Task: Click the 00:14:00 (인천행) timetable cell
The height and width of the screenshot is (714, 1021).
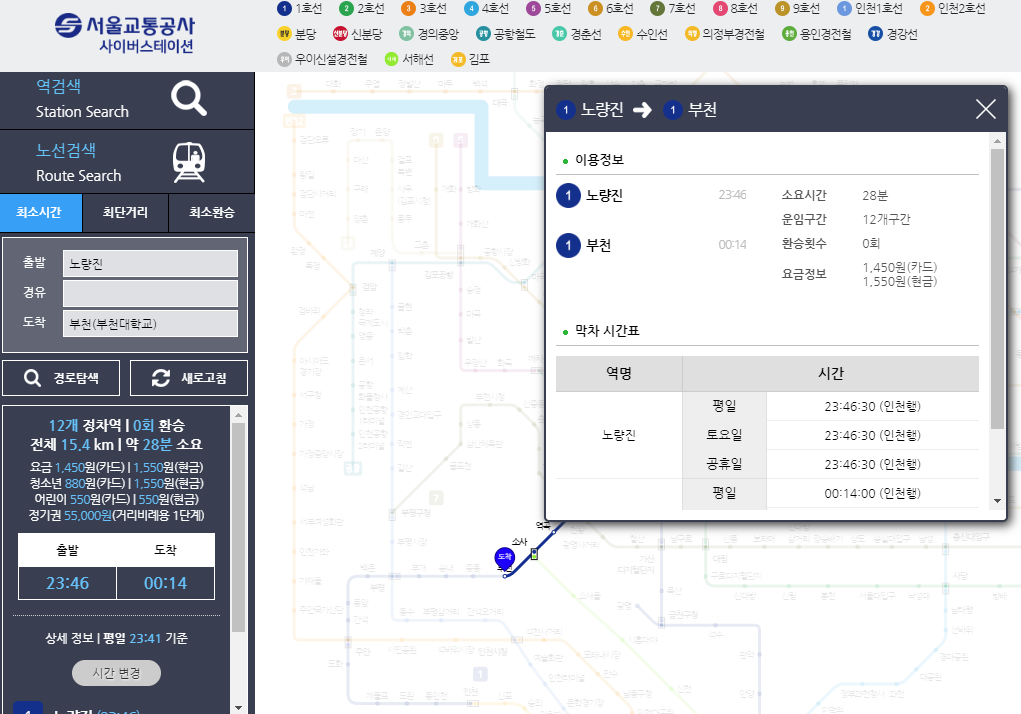Action: (x=873, y=493)
